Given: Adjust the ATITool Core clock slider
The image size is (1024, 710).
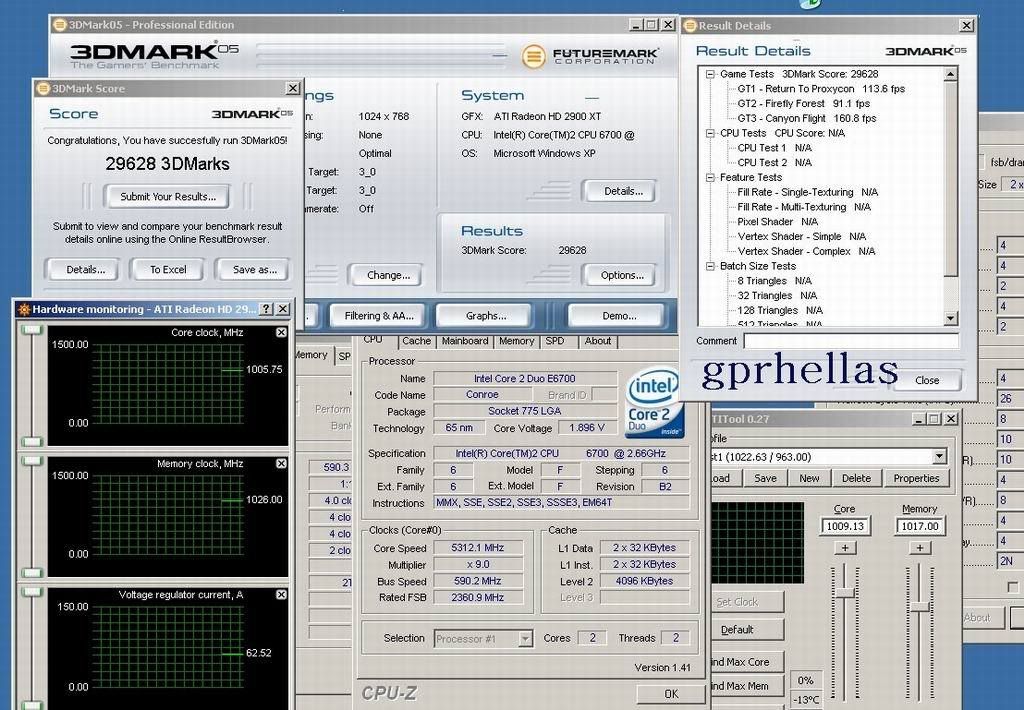Looking at the screenshot, I should click(x=844, y=592).
